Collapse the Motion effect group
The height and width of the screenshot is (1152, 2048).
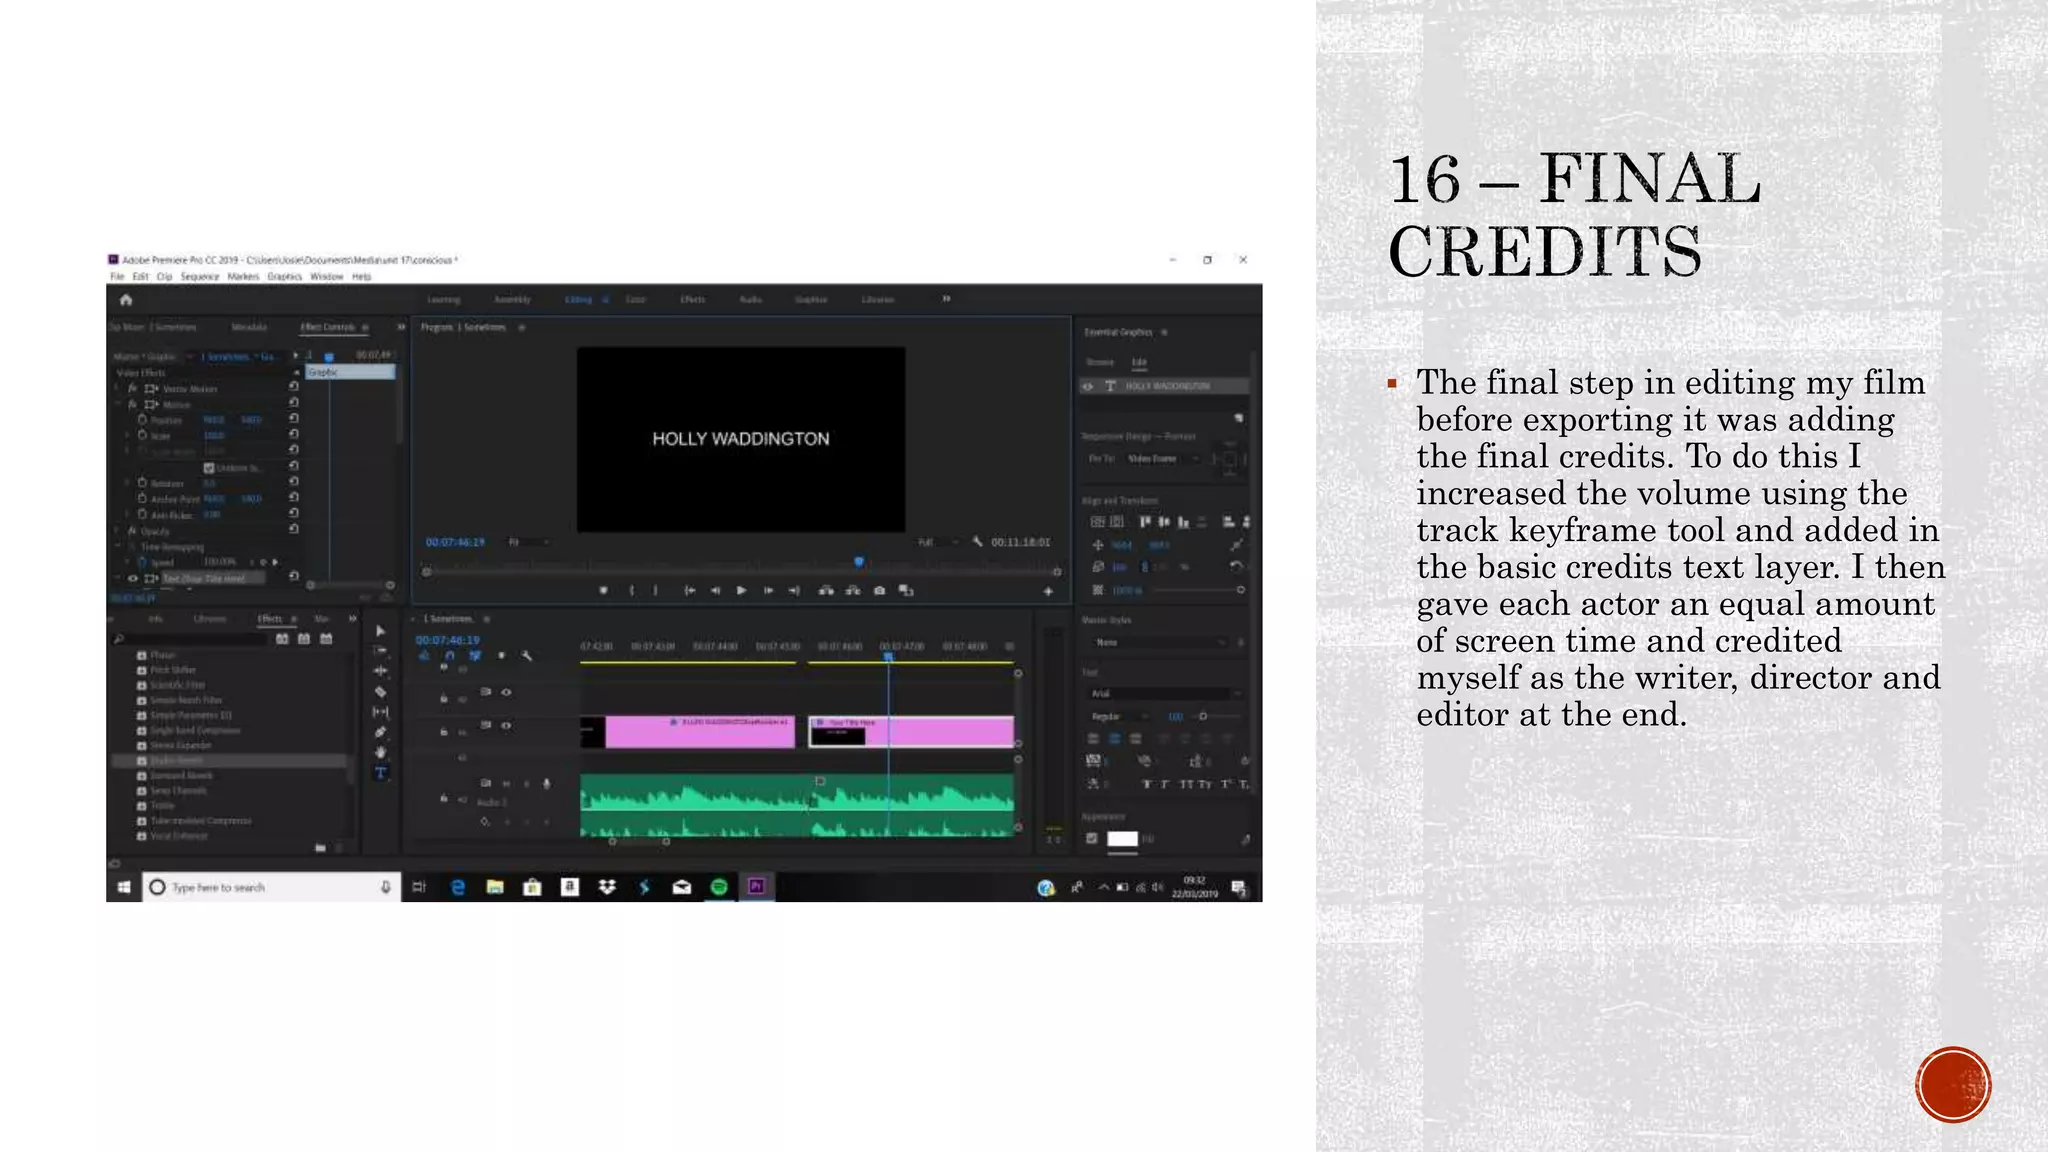(119, 404)
